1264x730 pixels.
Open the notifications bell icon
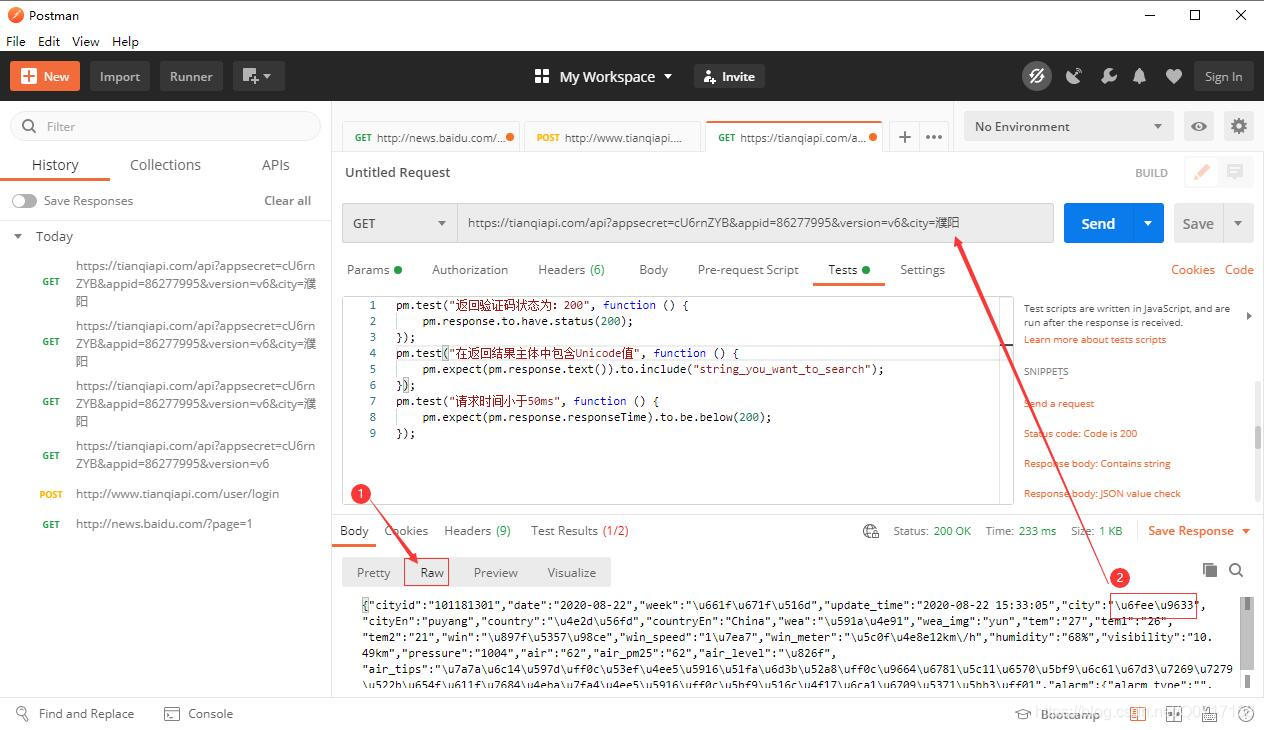click(x=1140, y=76)
